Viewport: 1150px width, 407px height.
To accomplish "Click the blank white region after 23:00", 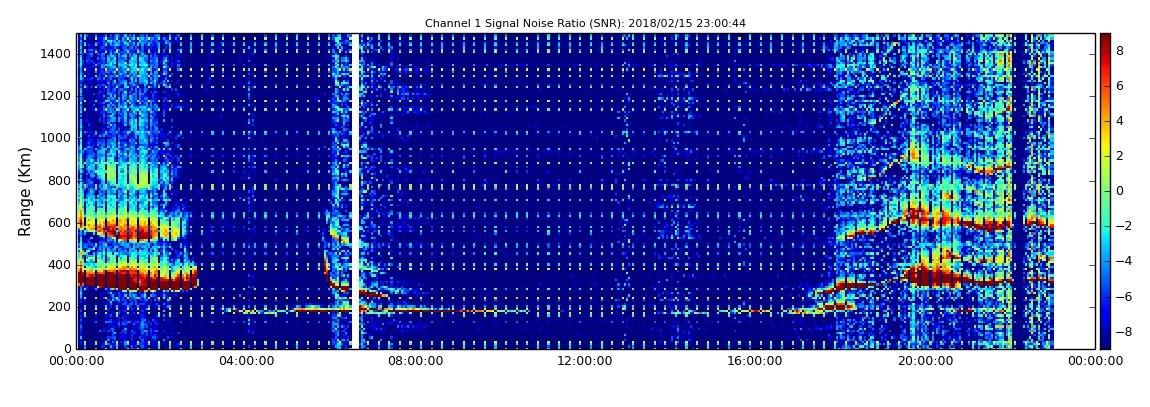I will (1074, 191).
